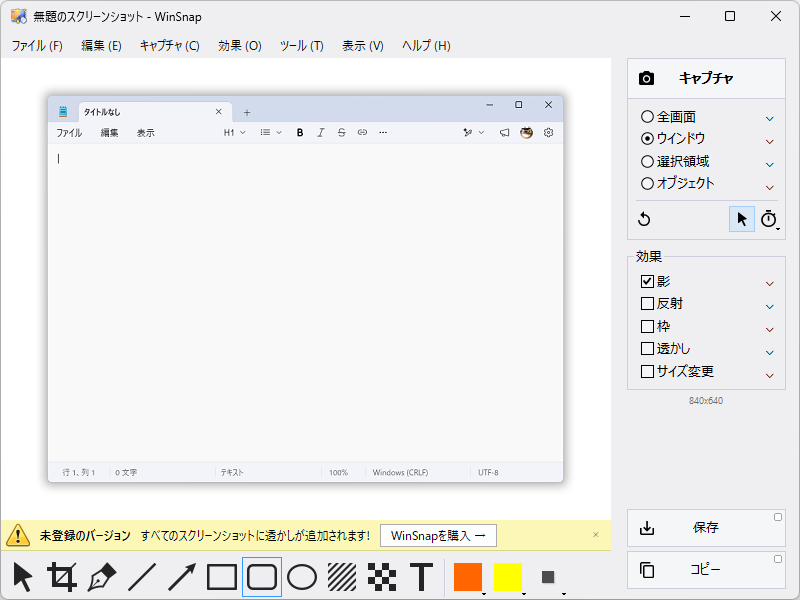Select ウインドウ capture mode
800x600 pixels.
click(x=673, y=138)
